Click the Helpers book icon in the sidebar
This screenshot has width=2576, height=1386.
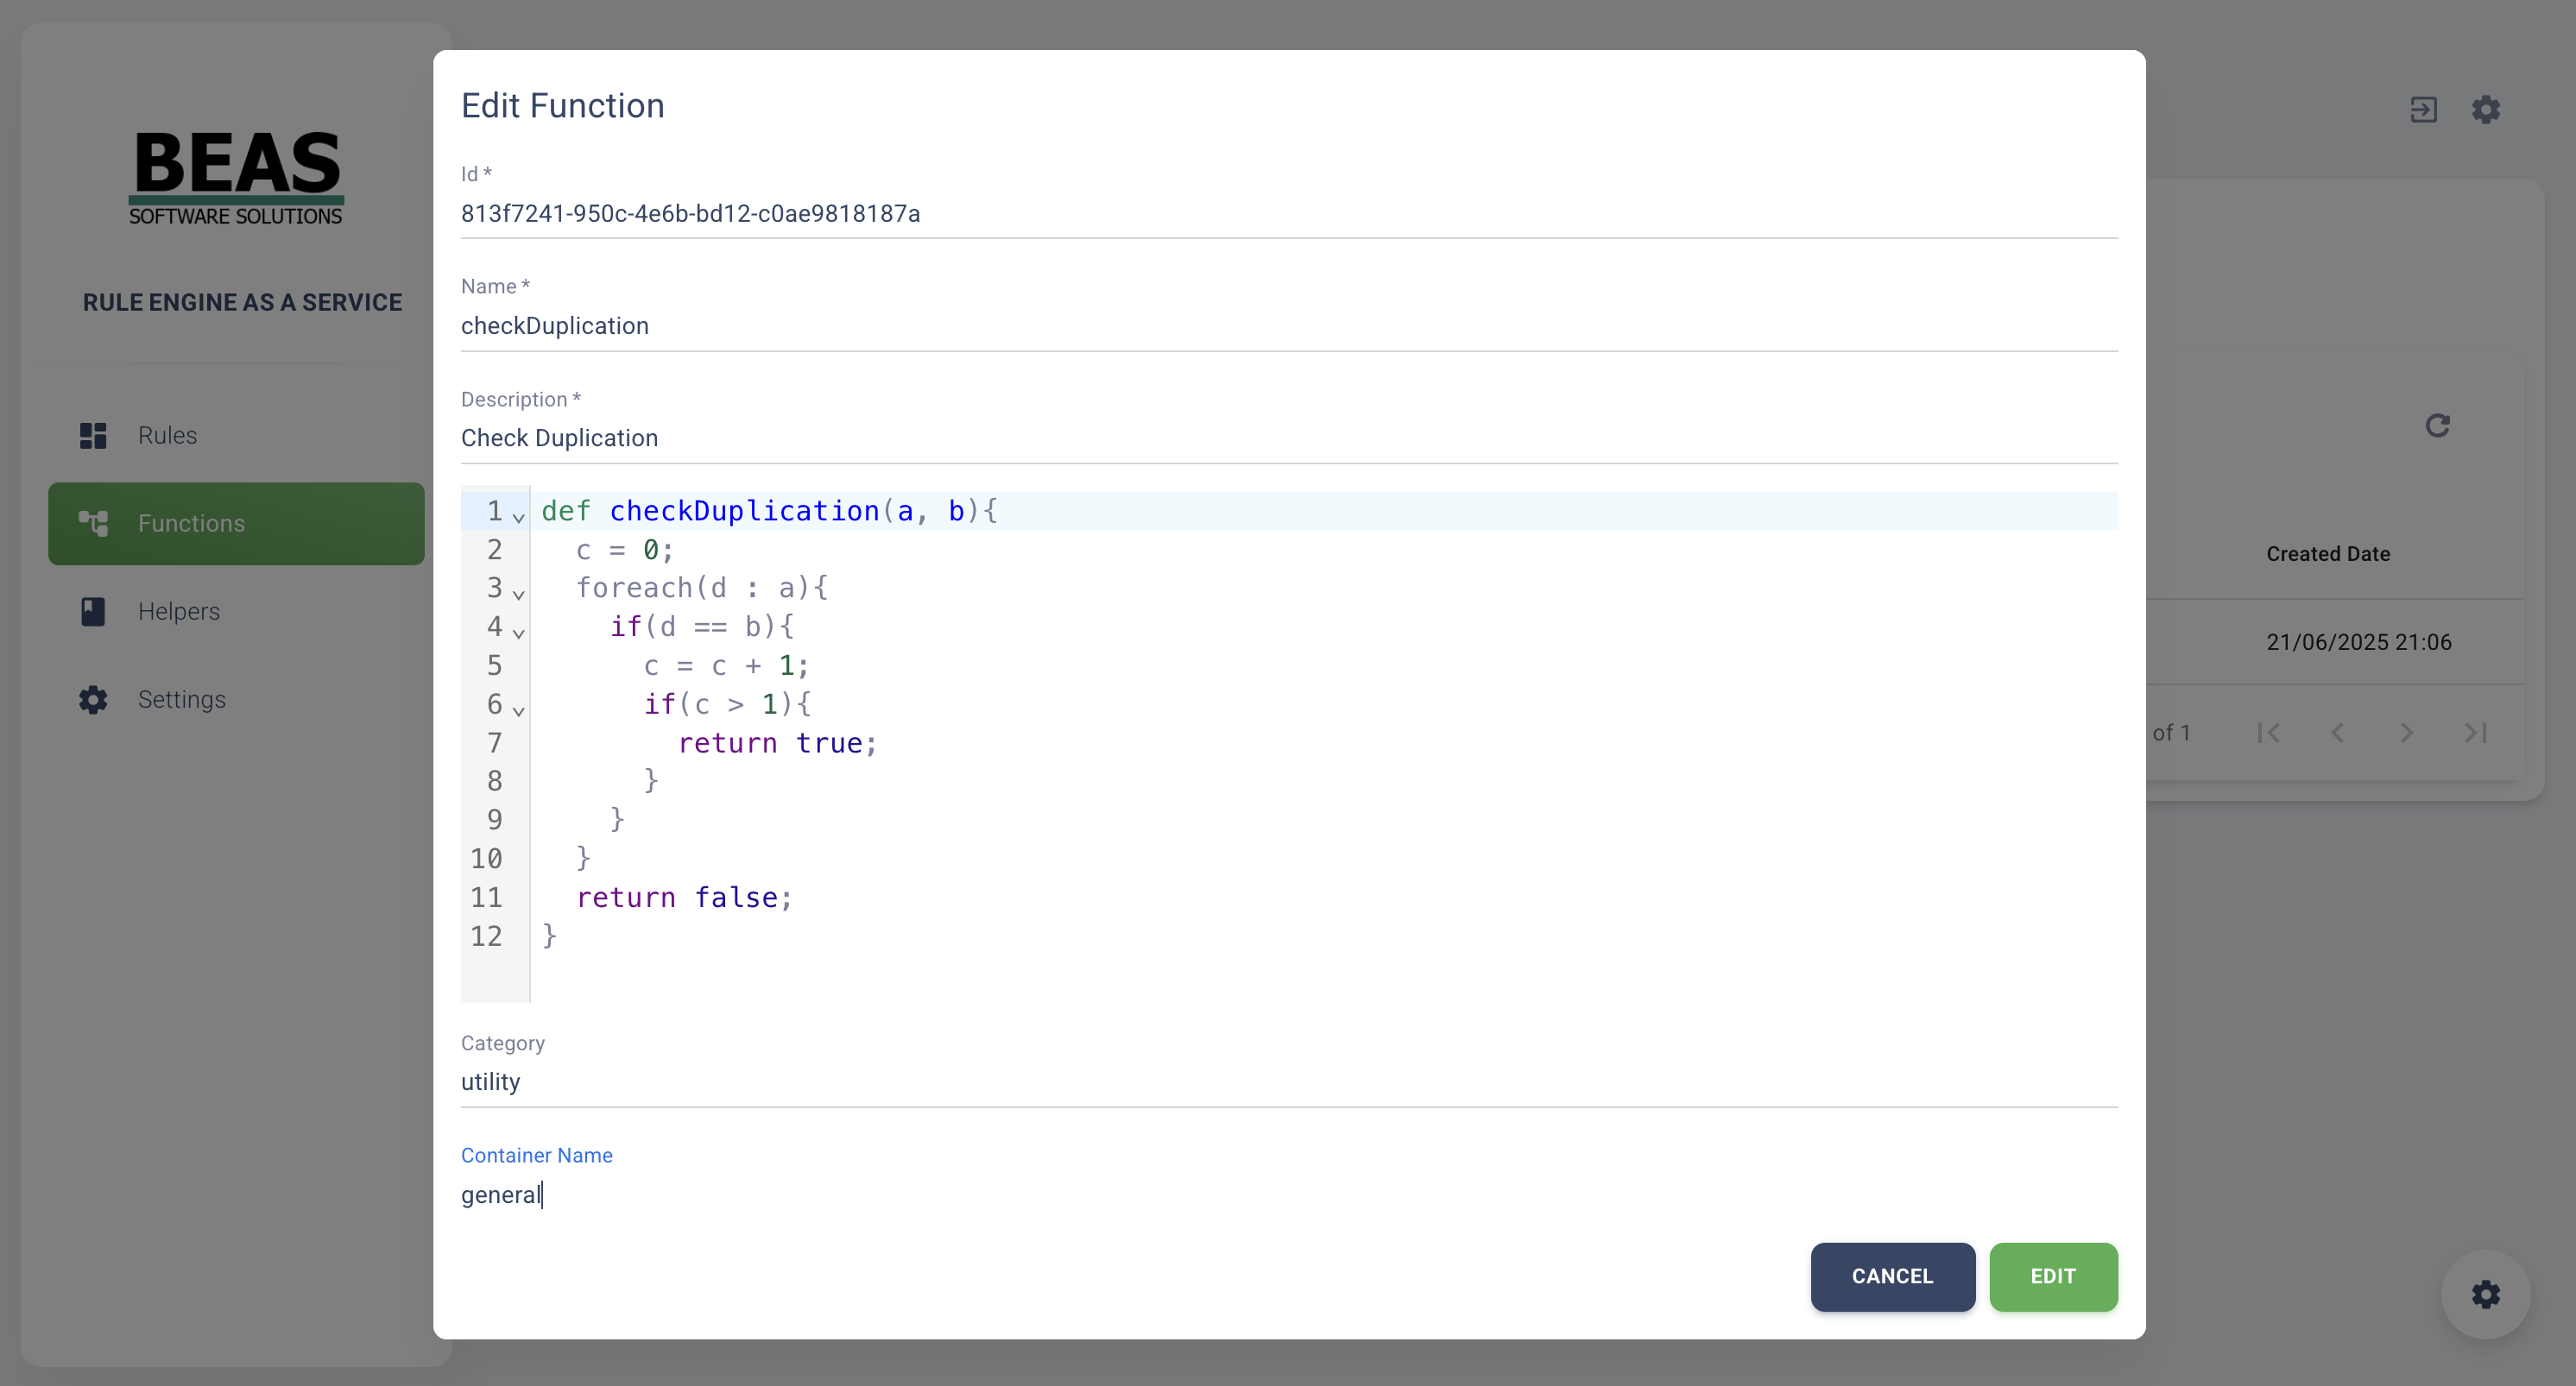pos(93,611)
